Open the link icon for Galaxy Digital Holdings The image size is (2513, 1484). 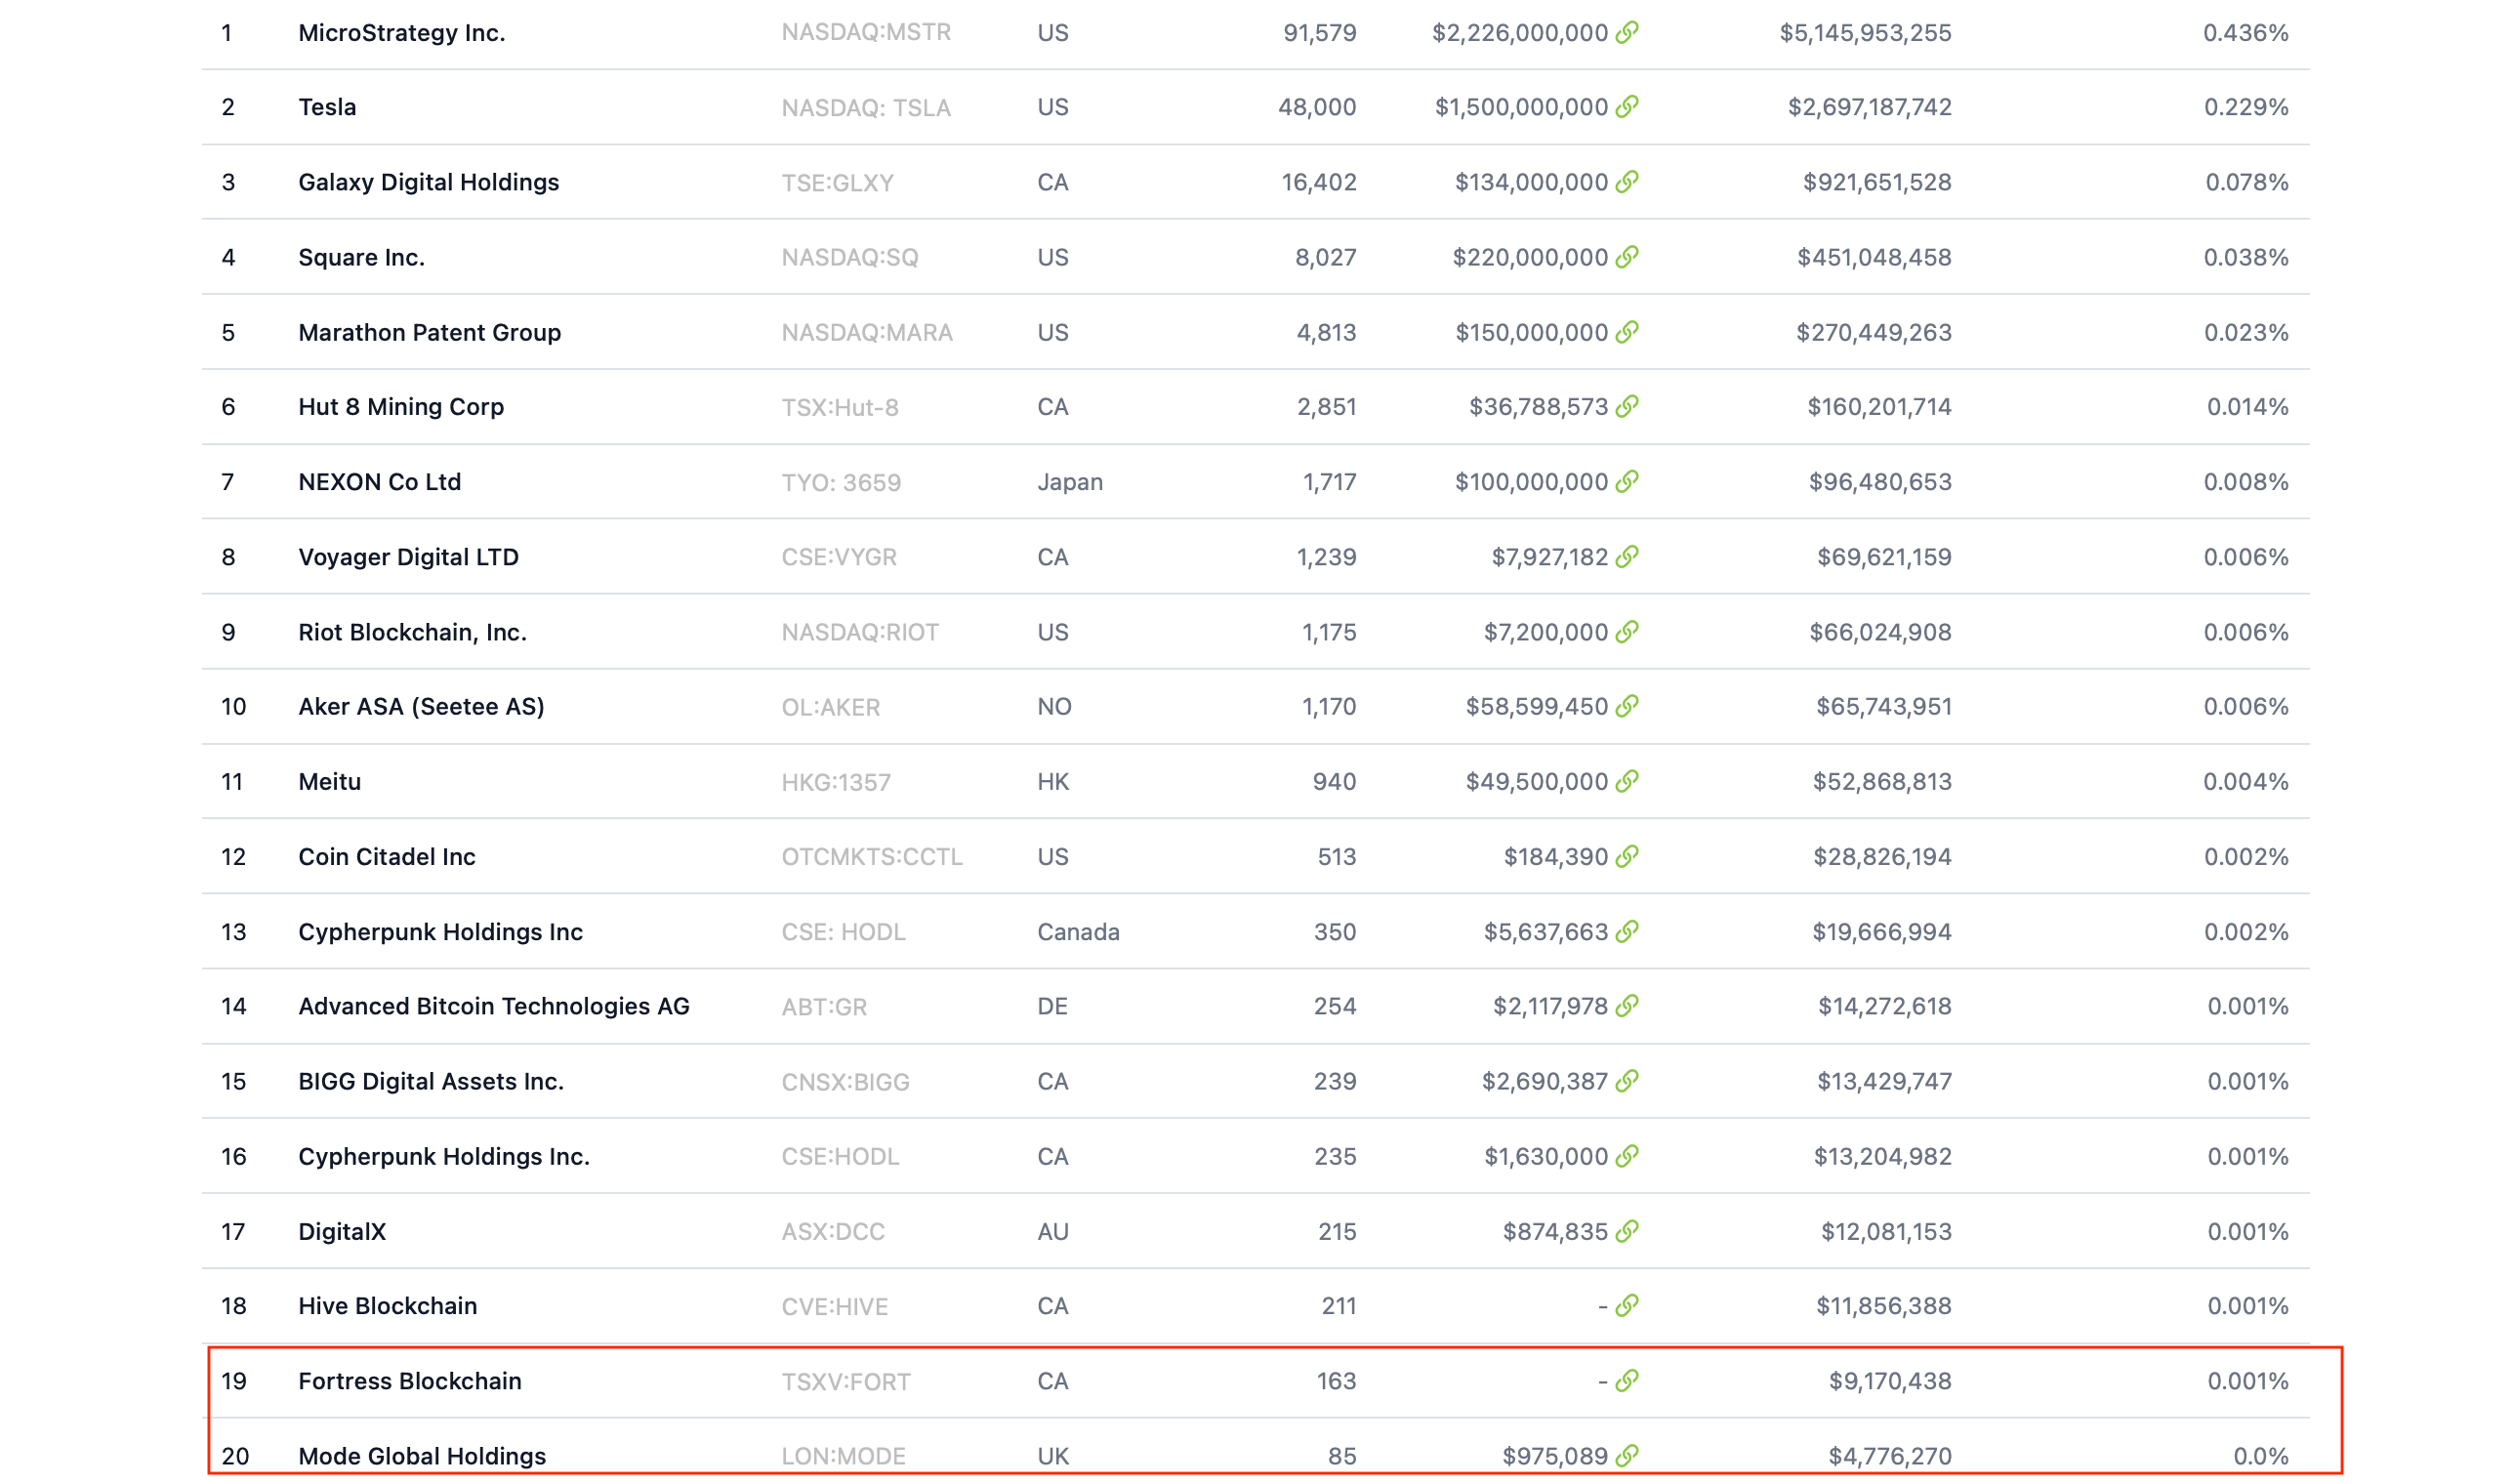tap(1627, 182)
